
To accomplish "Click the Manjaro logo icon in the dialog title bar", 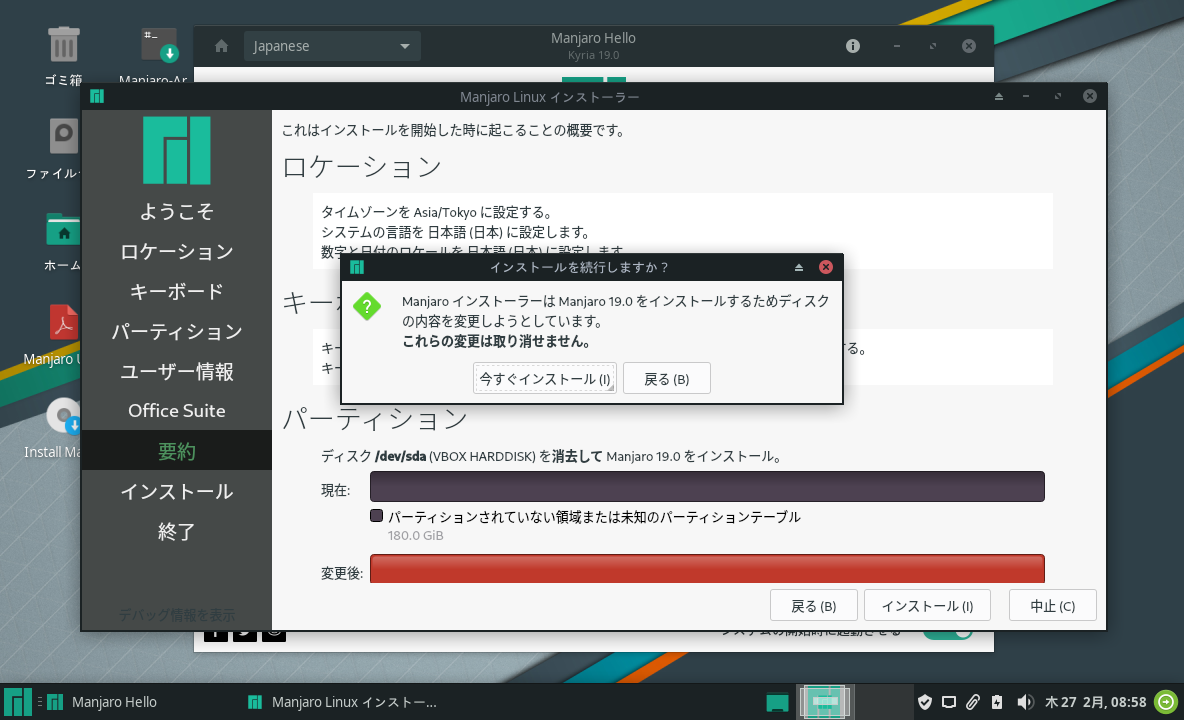I will 357,267.
